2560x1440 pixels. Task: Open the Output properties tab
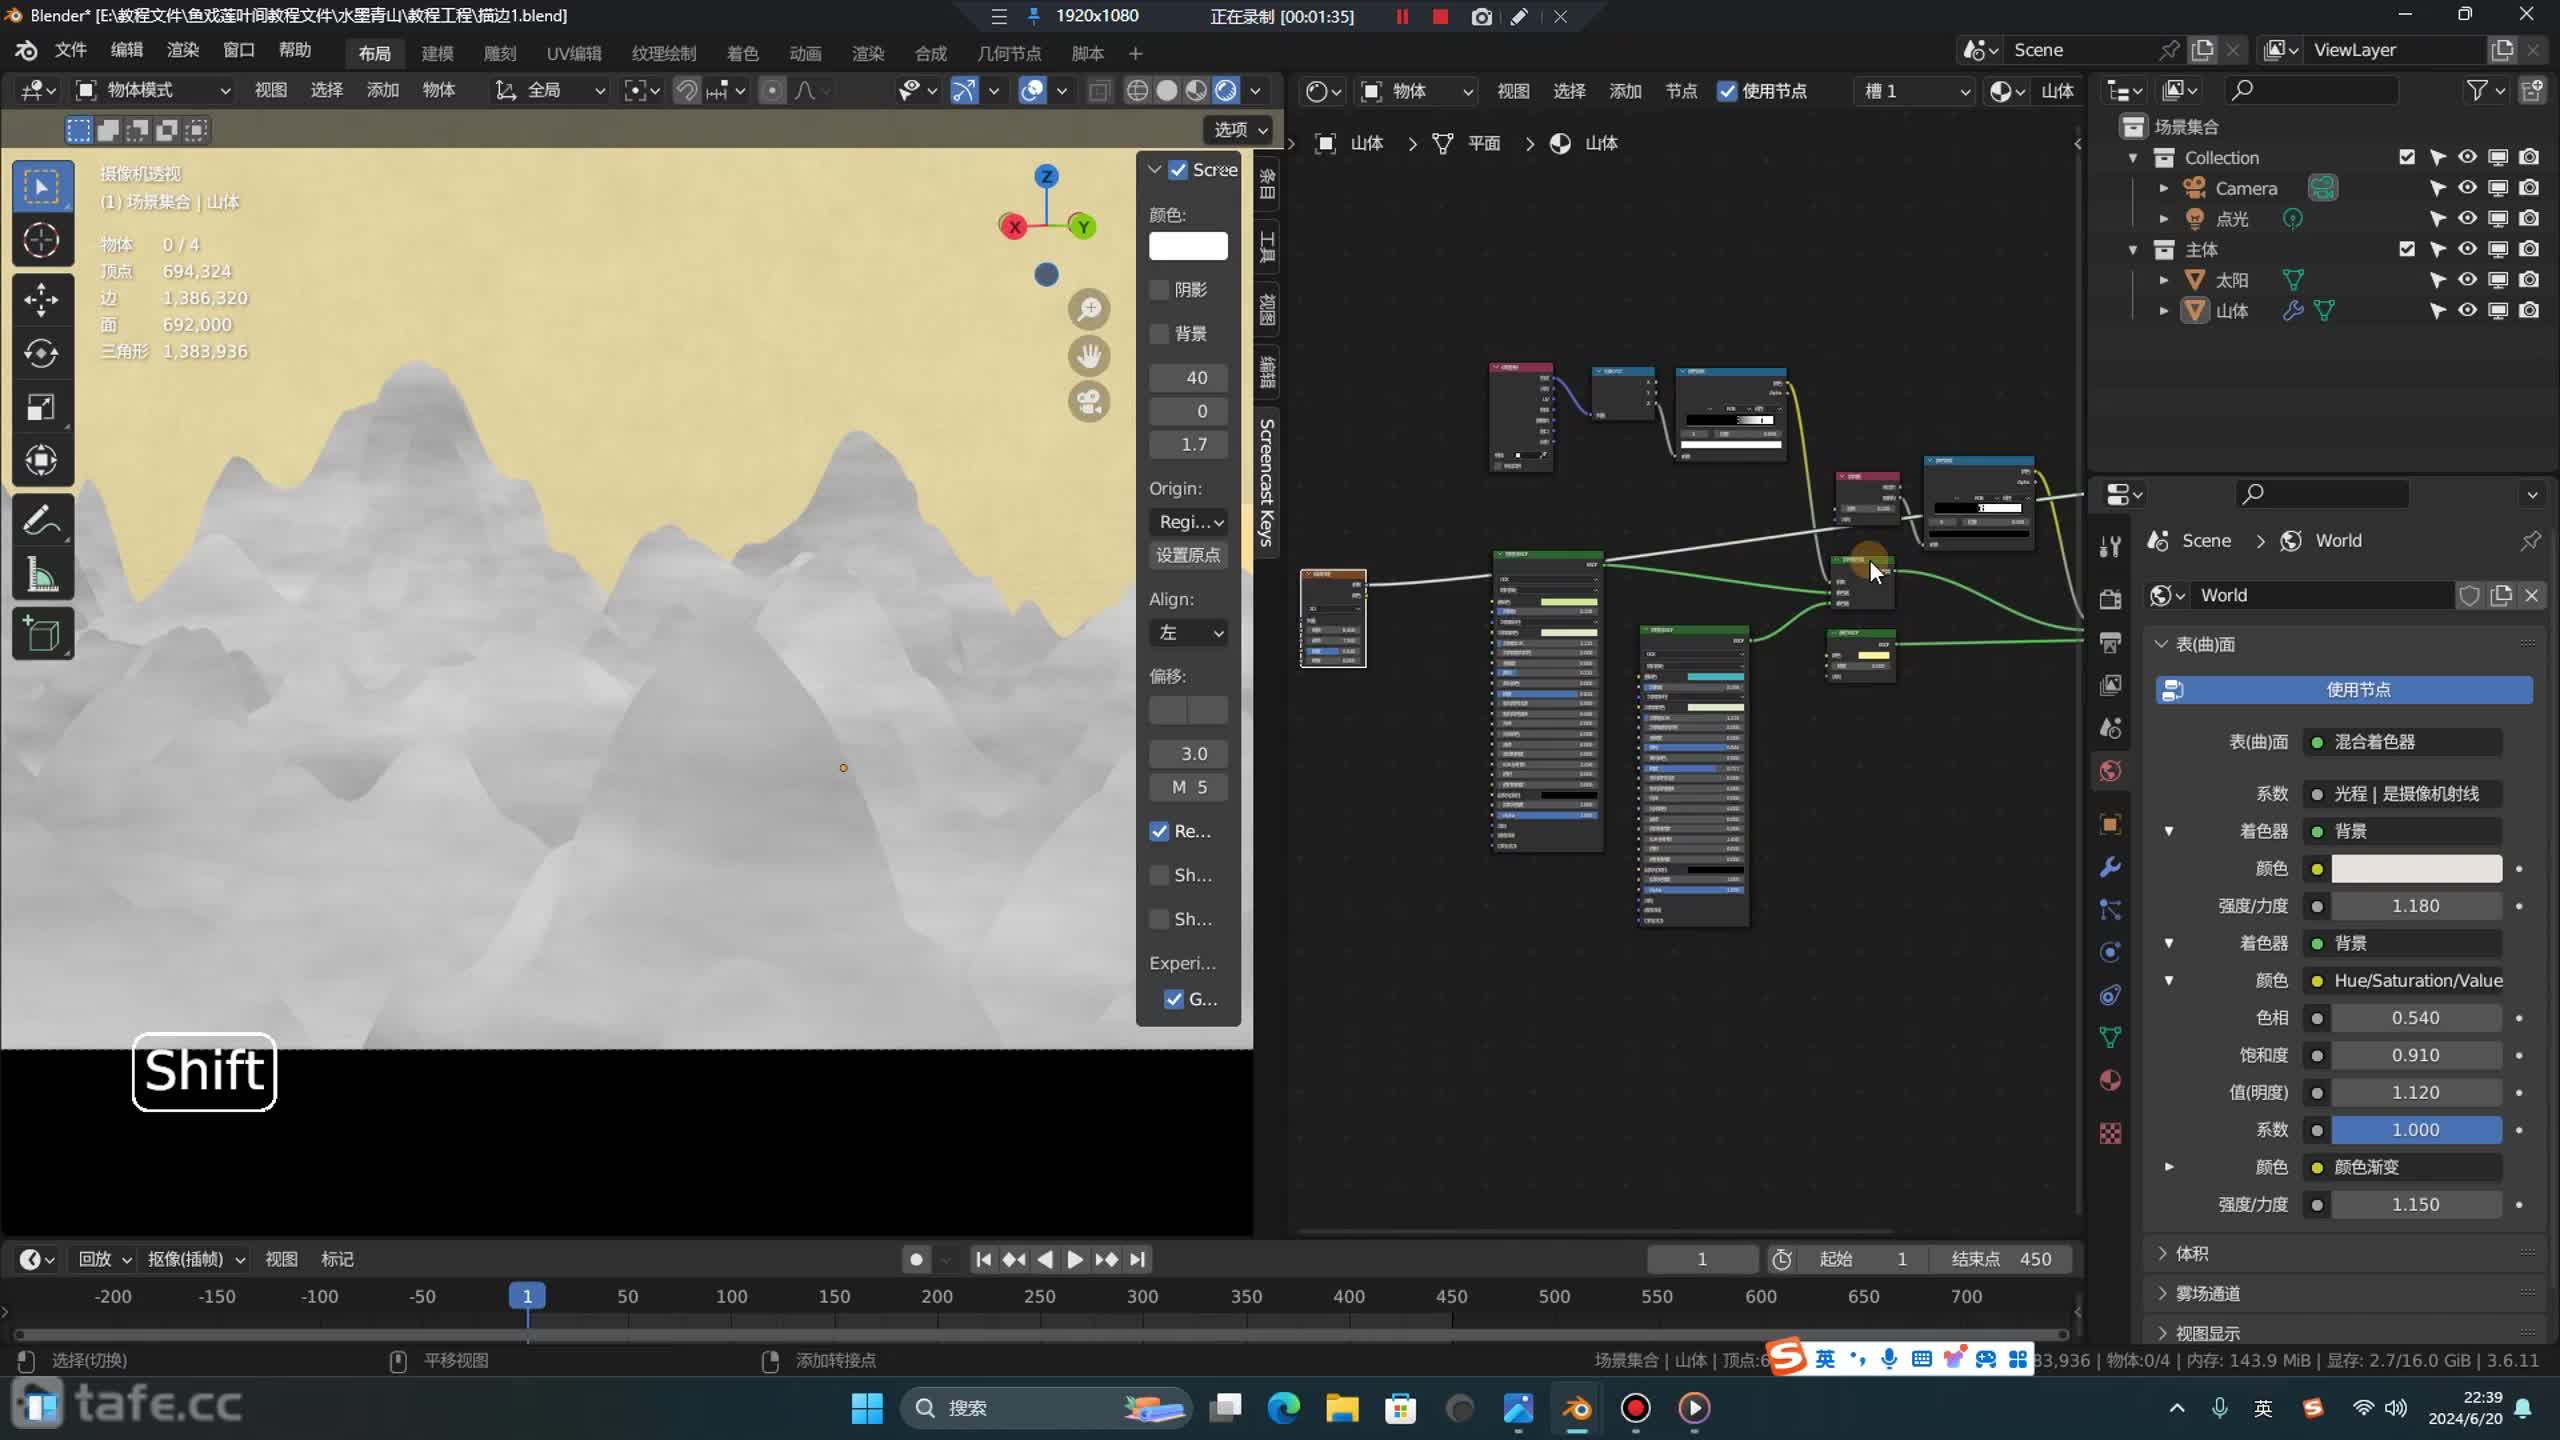pos(2110,642)
